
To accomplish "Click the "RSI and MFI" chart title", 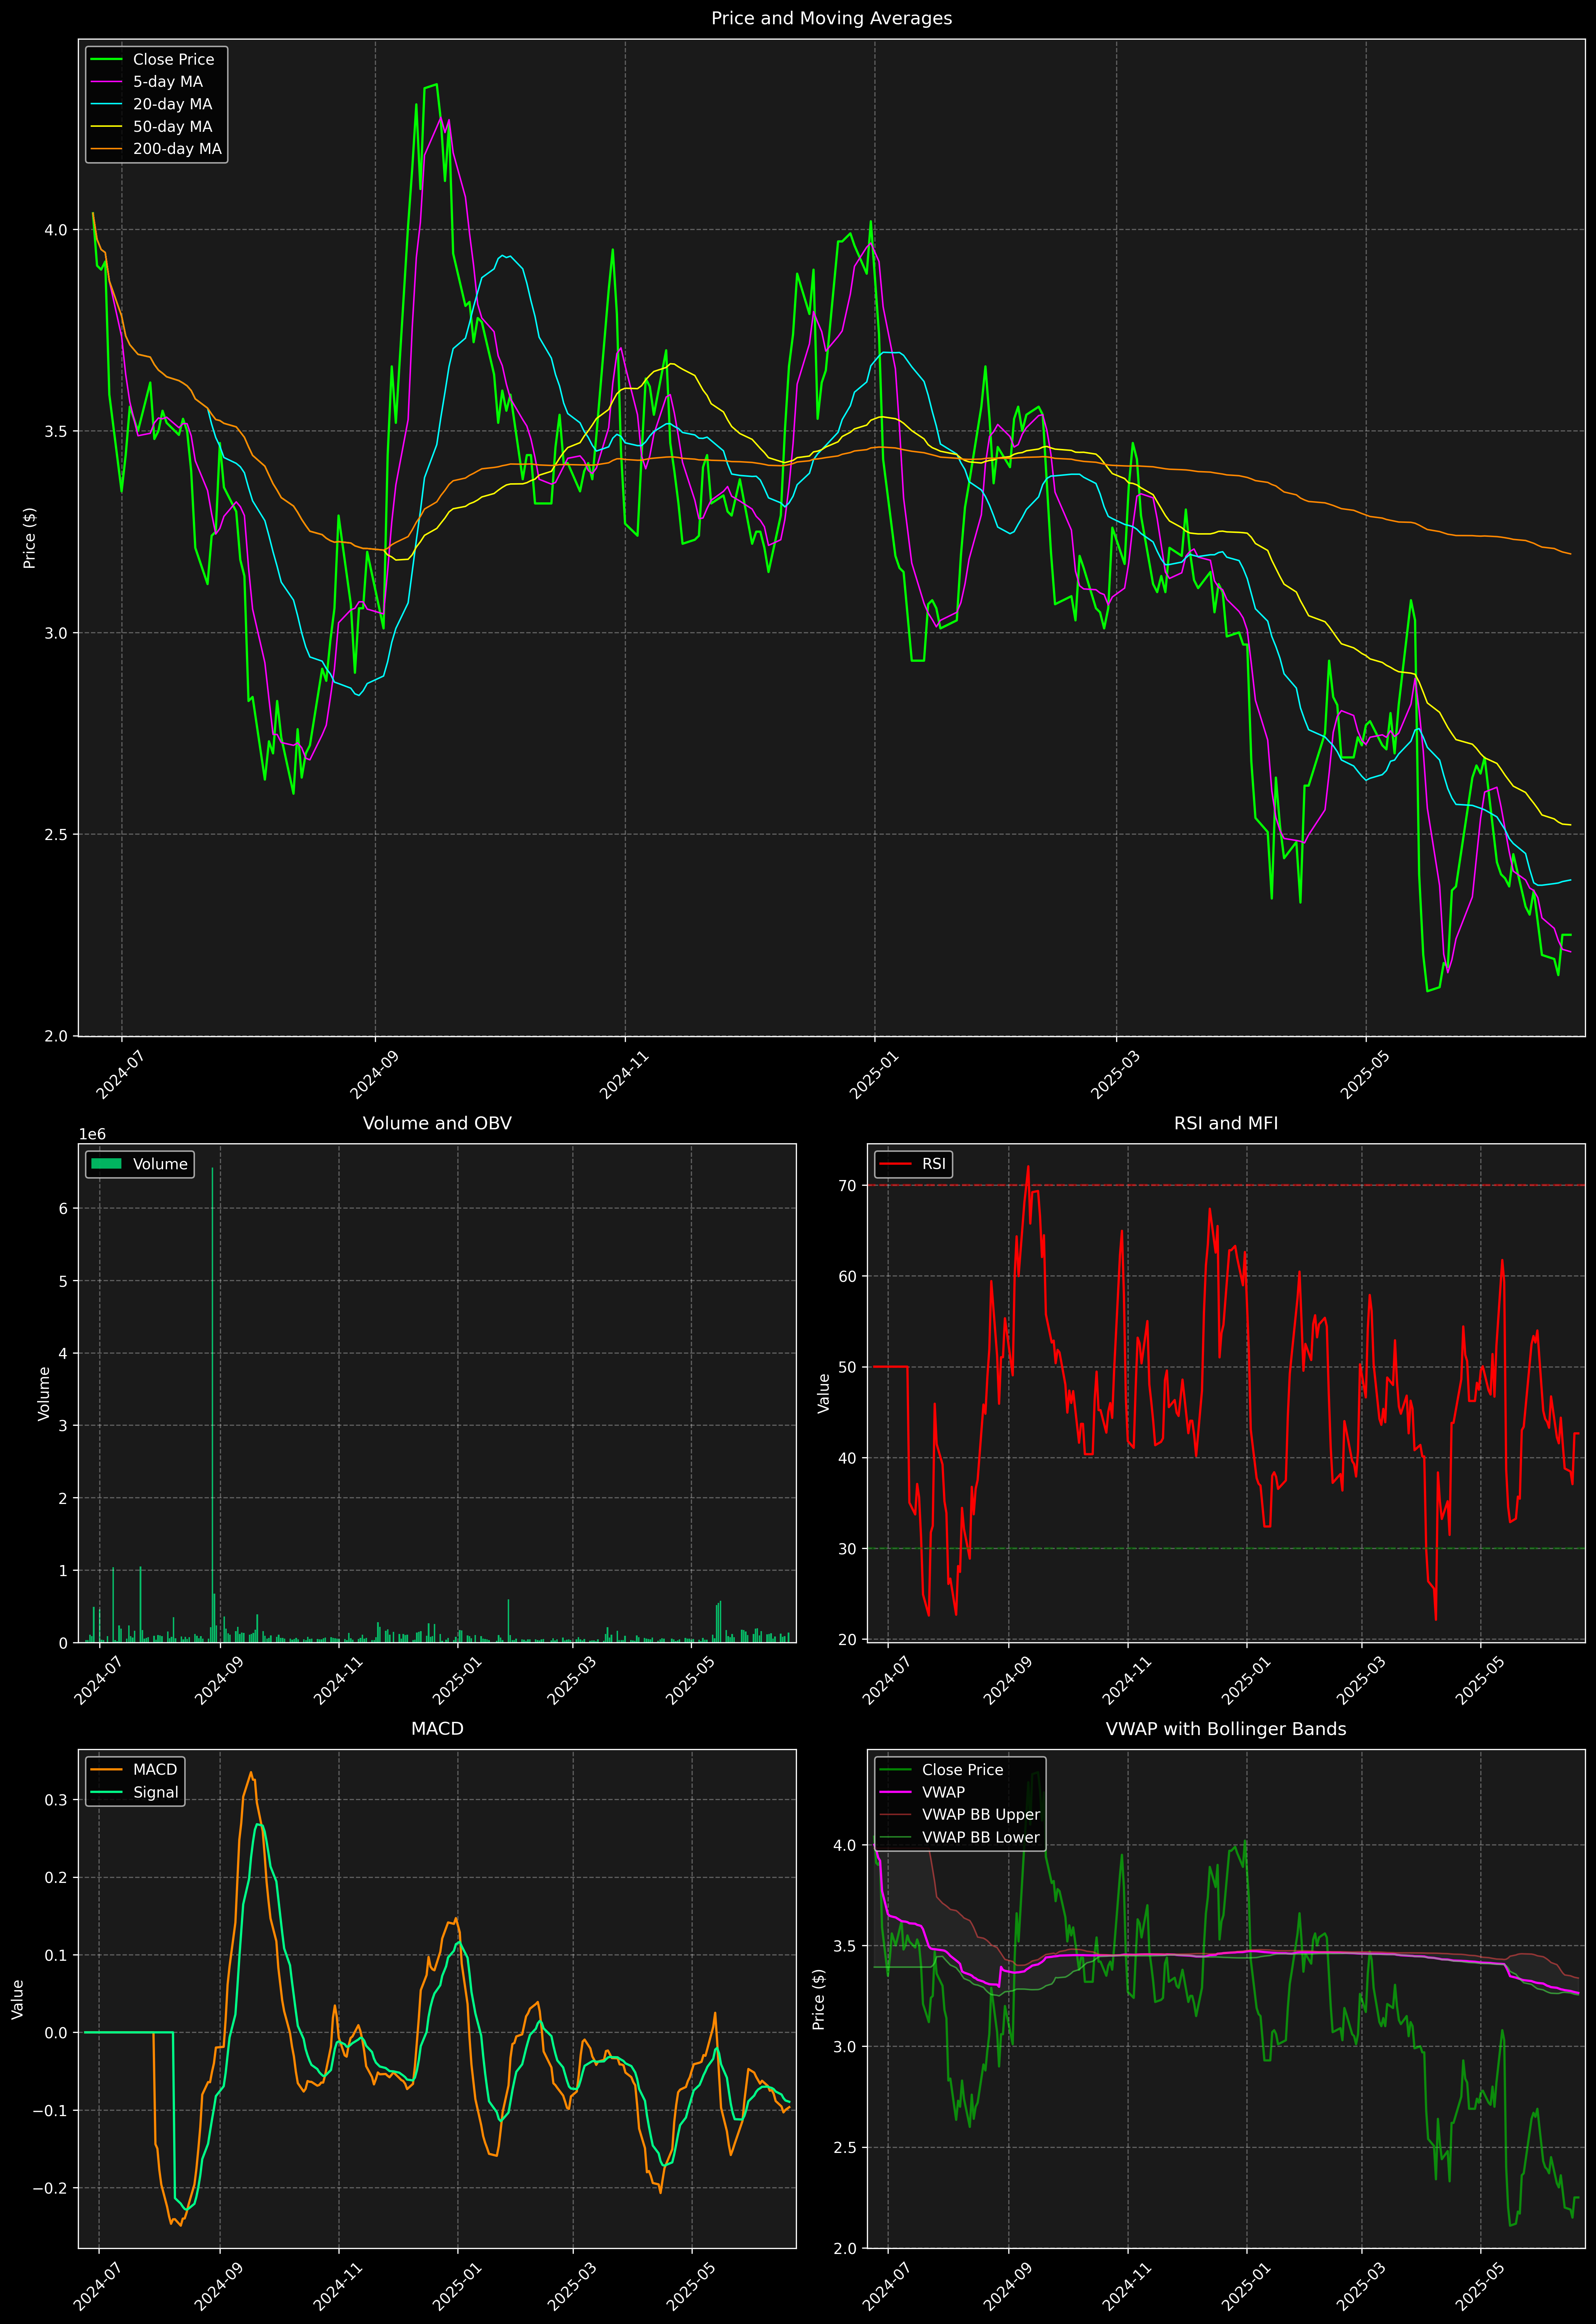I will click(x=1226, y=1123).
